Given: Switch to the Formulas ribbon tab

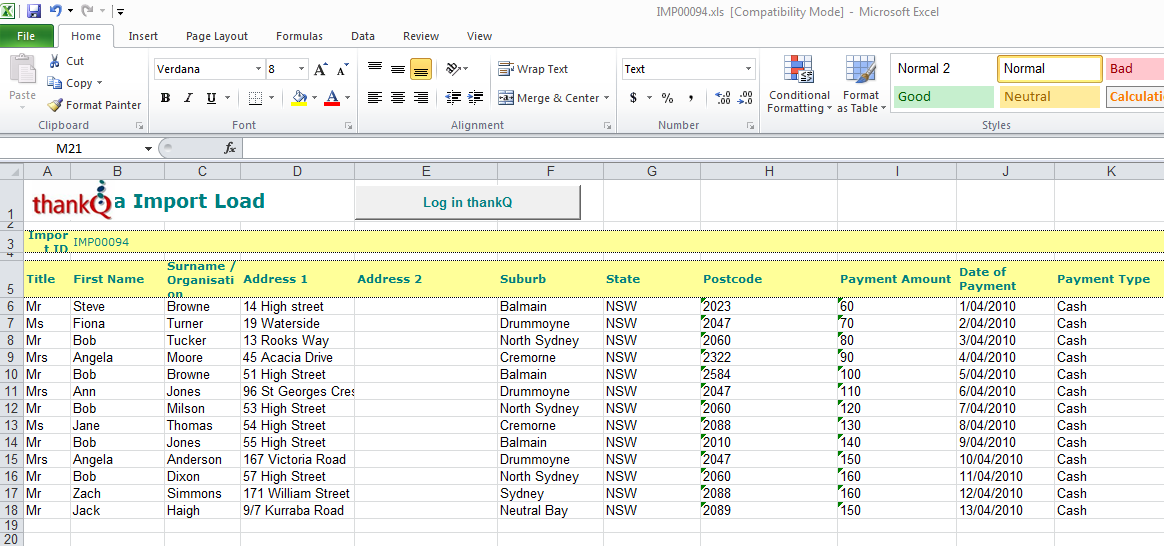Looking at the screenshot, I should pyautogui.click(x=299, y=36).
